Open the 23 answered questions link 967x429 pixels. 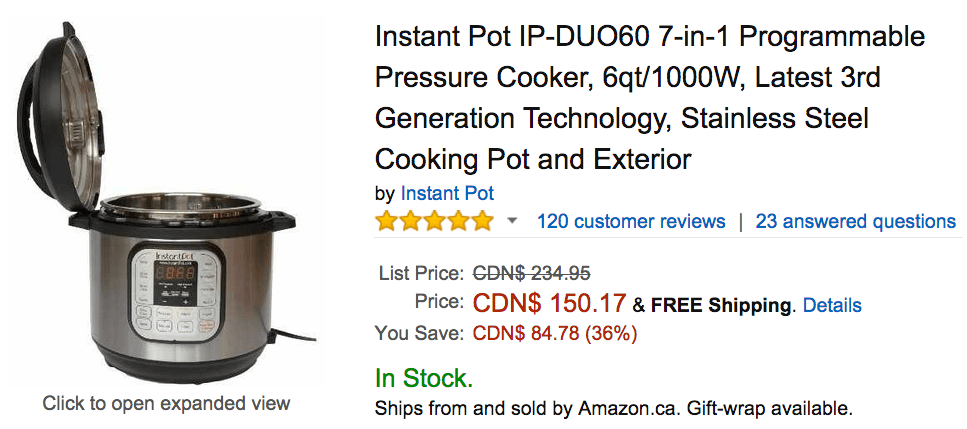(855, 221)
